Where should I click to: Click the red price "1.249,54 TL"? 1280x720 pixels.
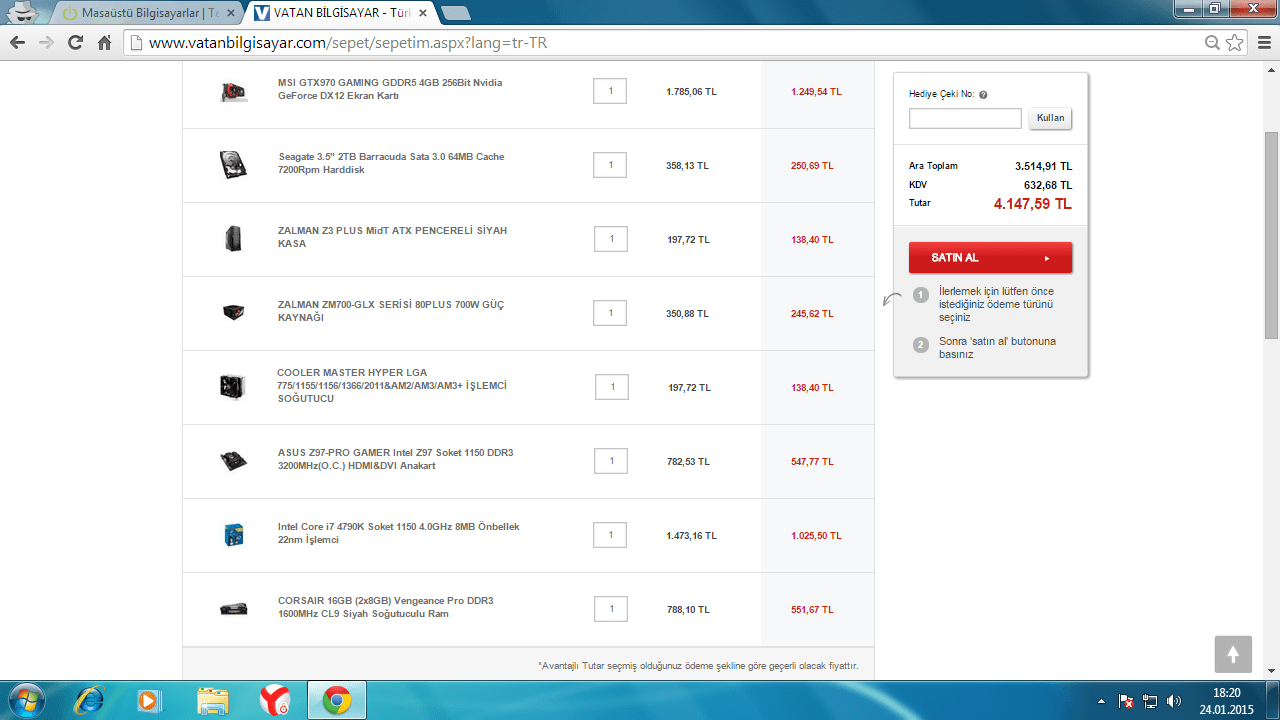click(816, 92)
